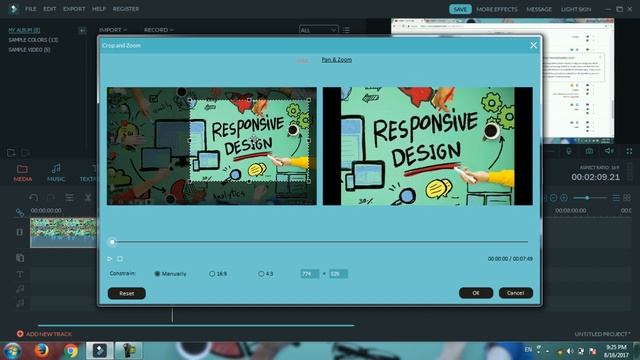Close the Crop and Zoom dialog
The width and height of the screenshot is (640, 360).
pos(533,45)
